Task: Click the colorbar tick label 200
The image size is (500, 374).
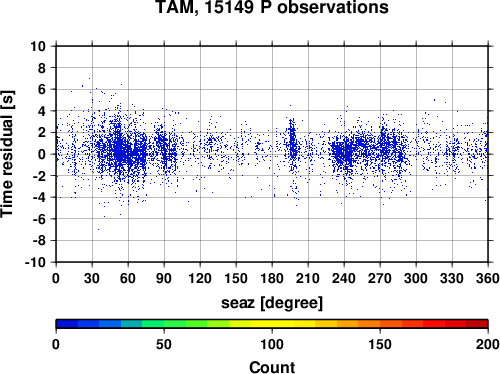Action: (x=488, y=344)
